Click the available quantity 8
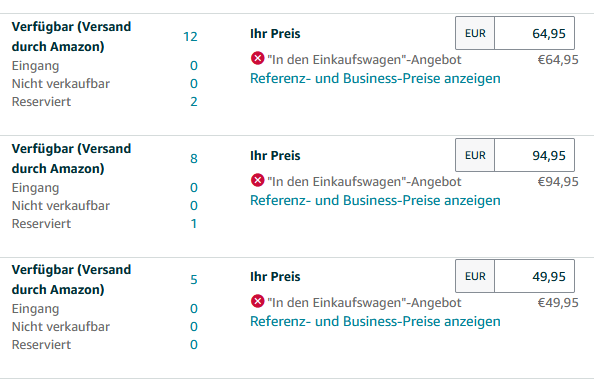 (194, 159)
